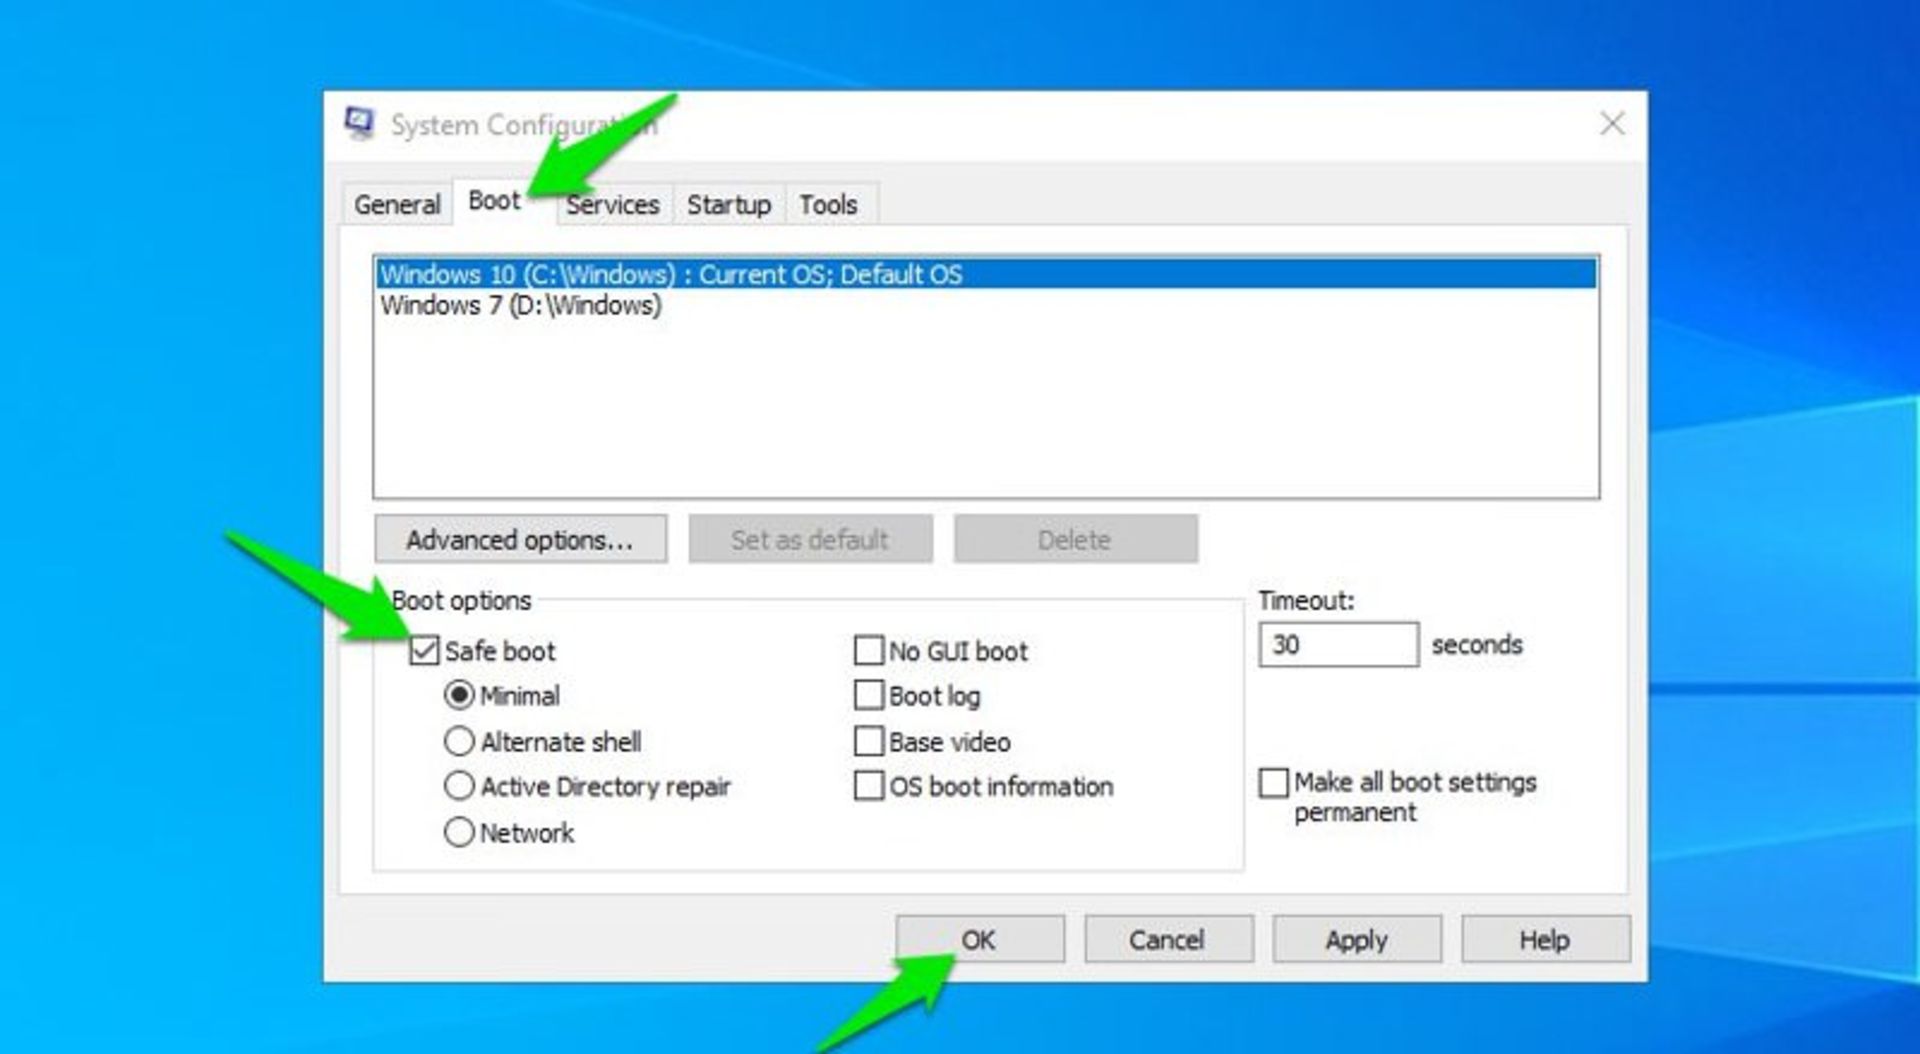The image size is (1920, 1054).
Task: Open Help for System Configuration
Action: pyautogui.click(x=1545, y=940)
